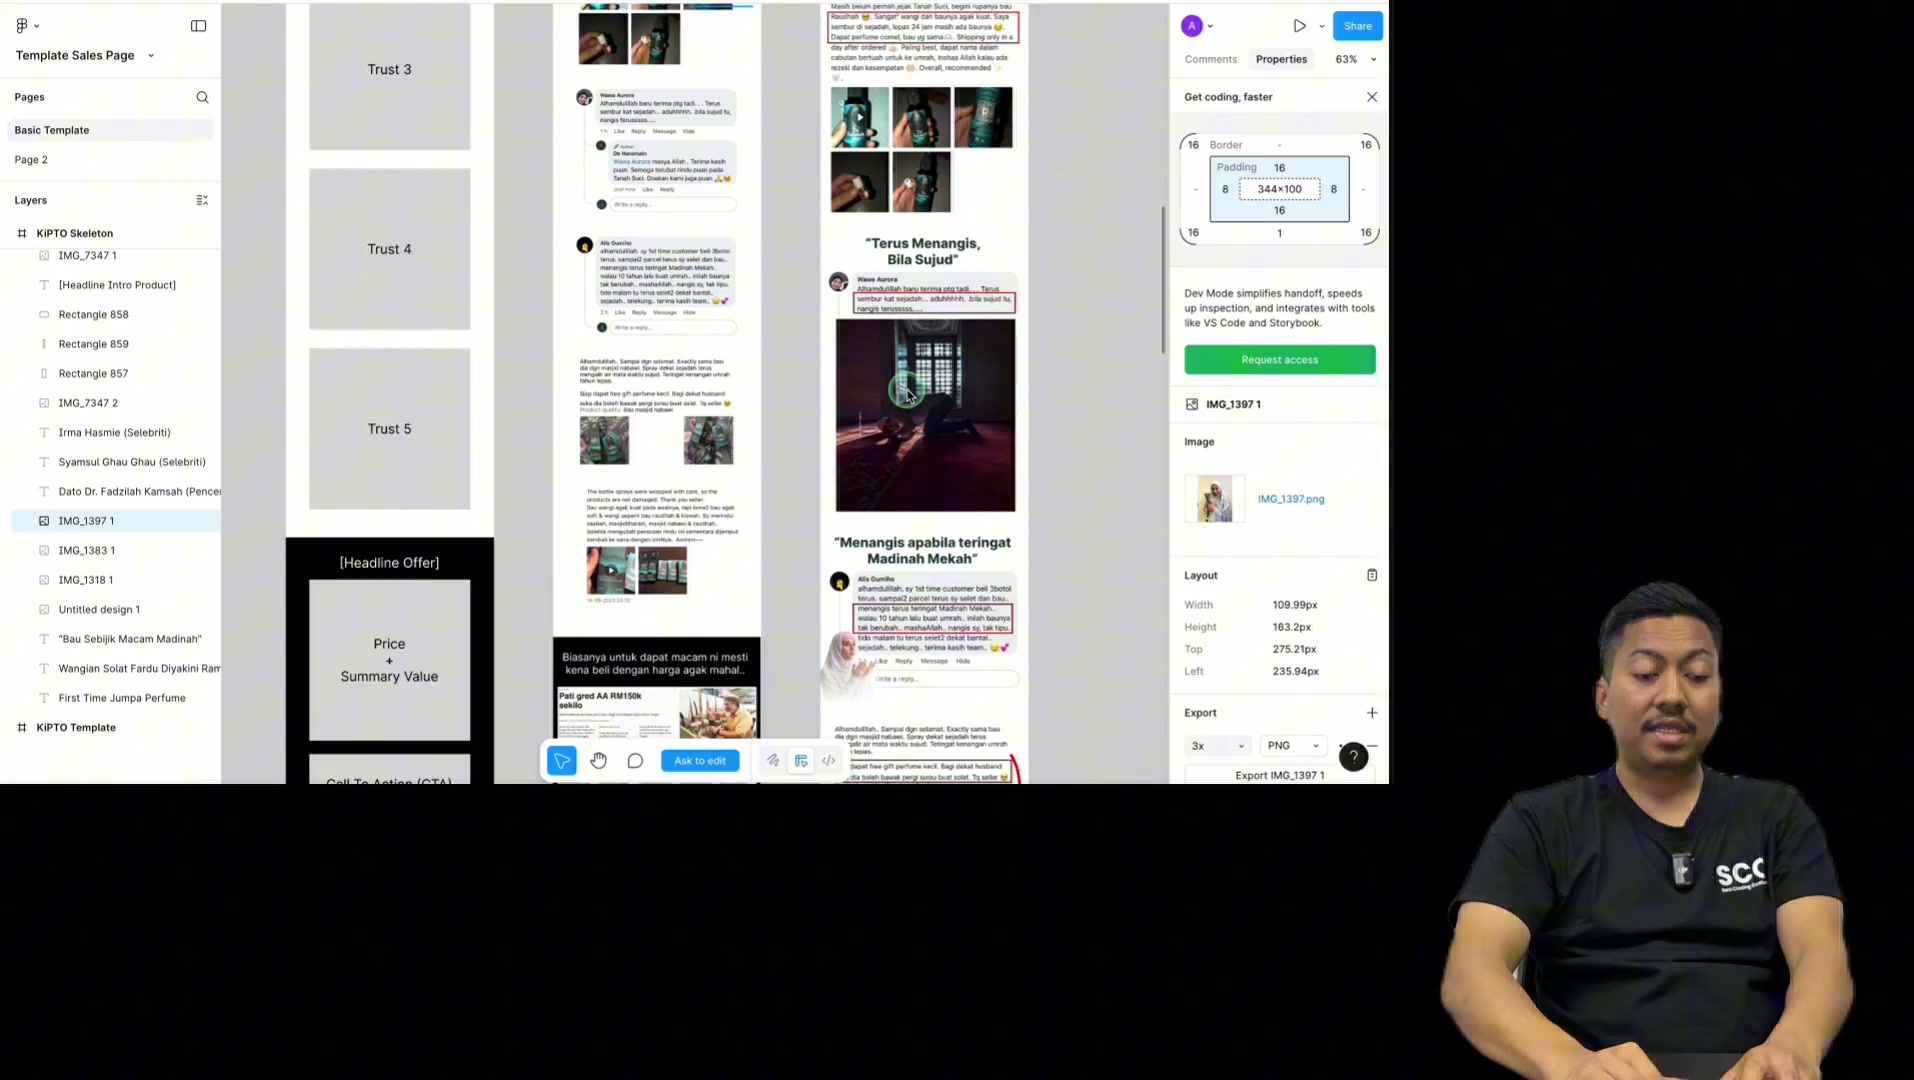
Task: Add an export setting with plus
Action: coord(1372,713)
